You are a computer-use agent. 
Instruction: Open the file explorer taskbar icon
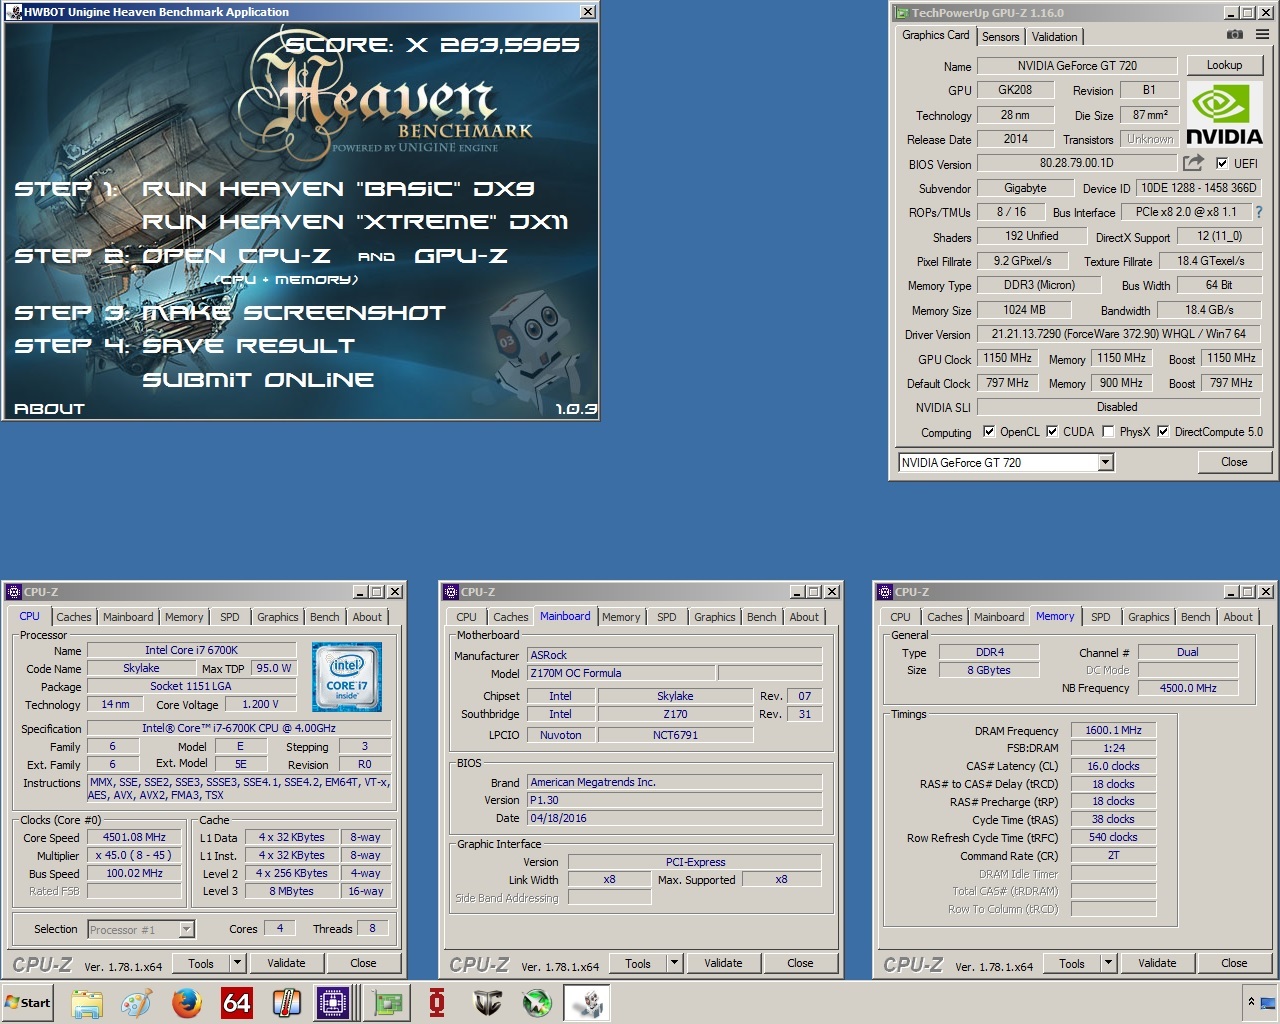(87, 1003)
